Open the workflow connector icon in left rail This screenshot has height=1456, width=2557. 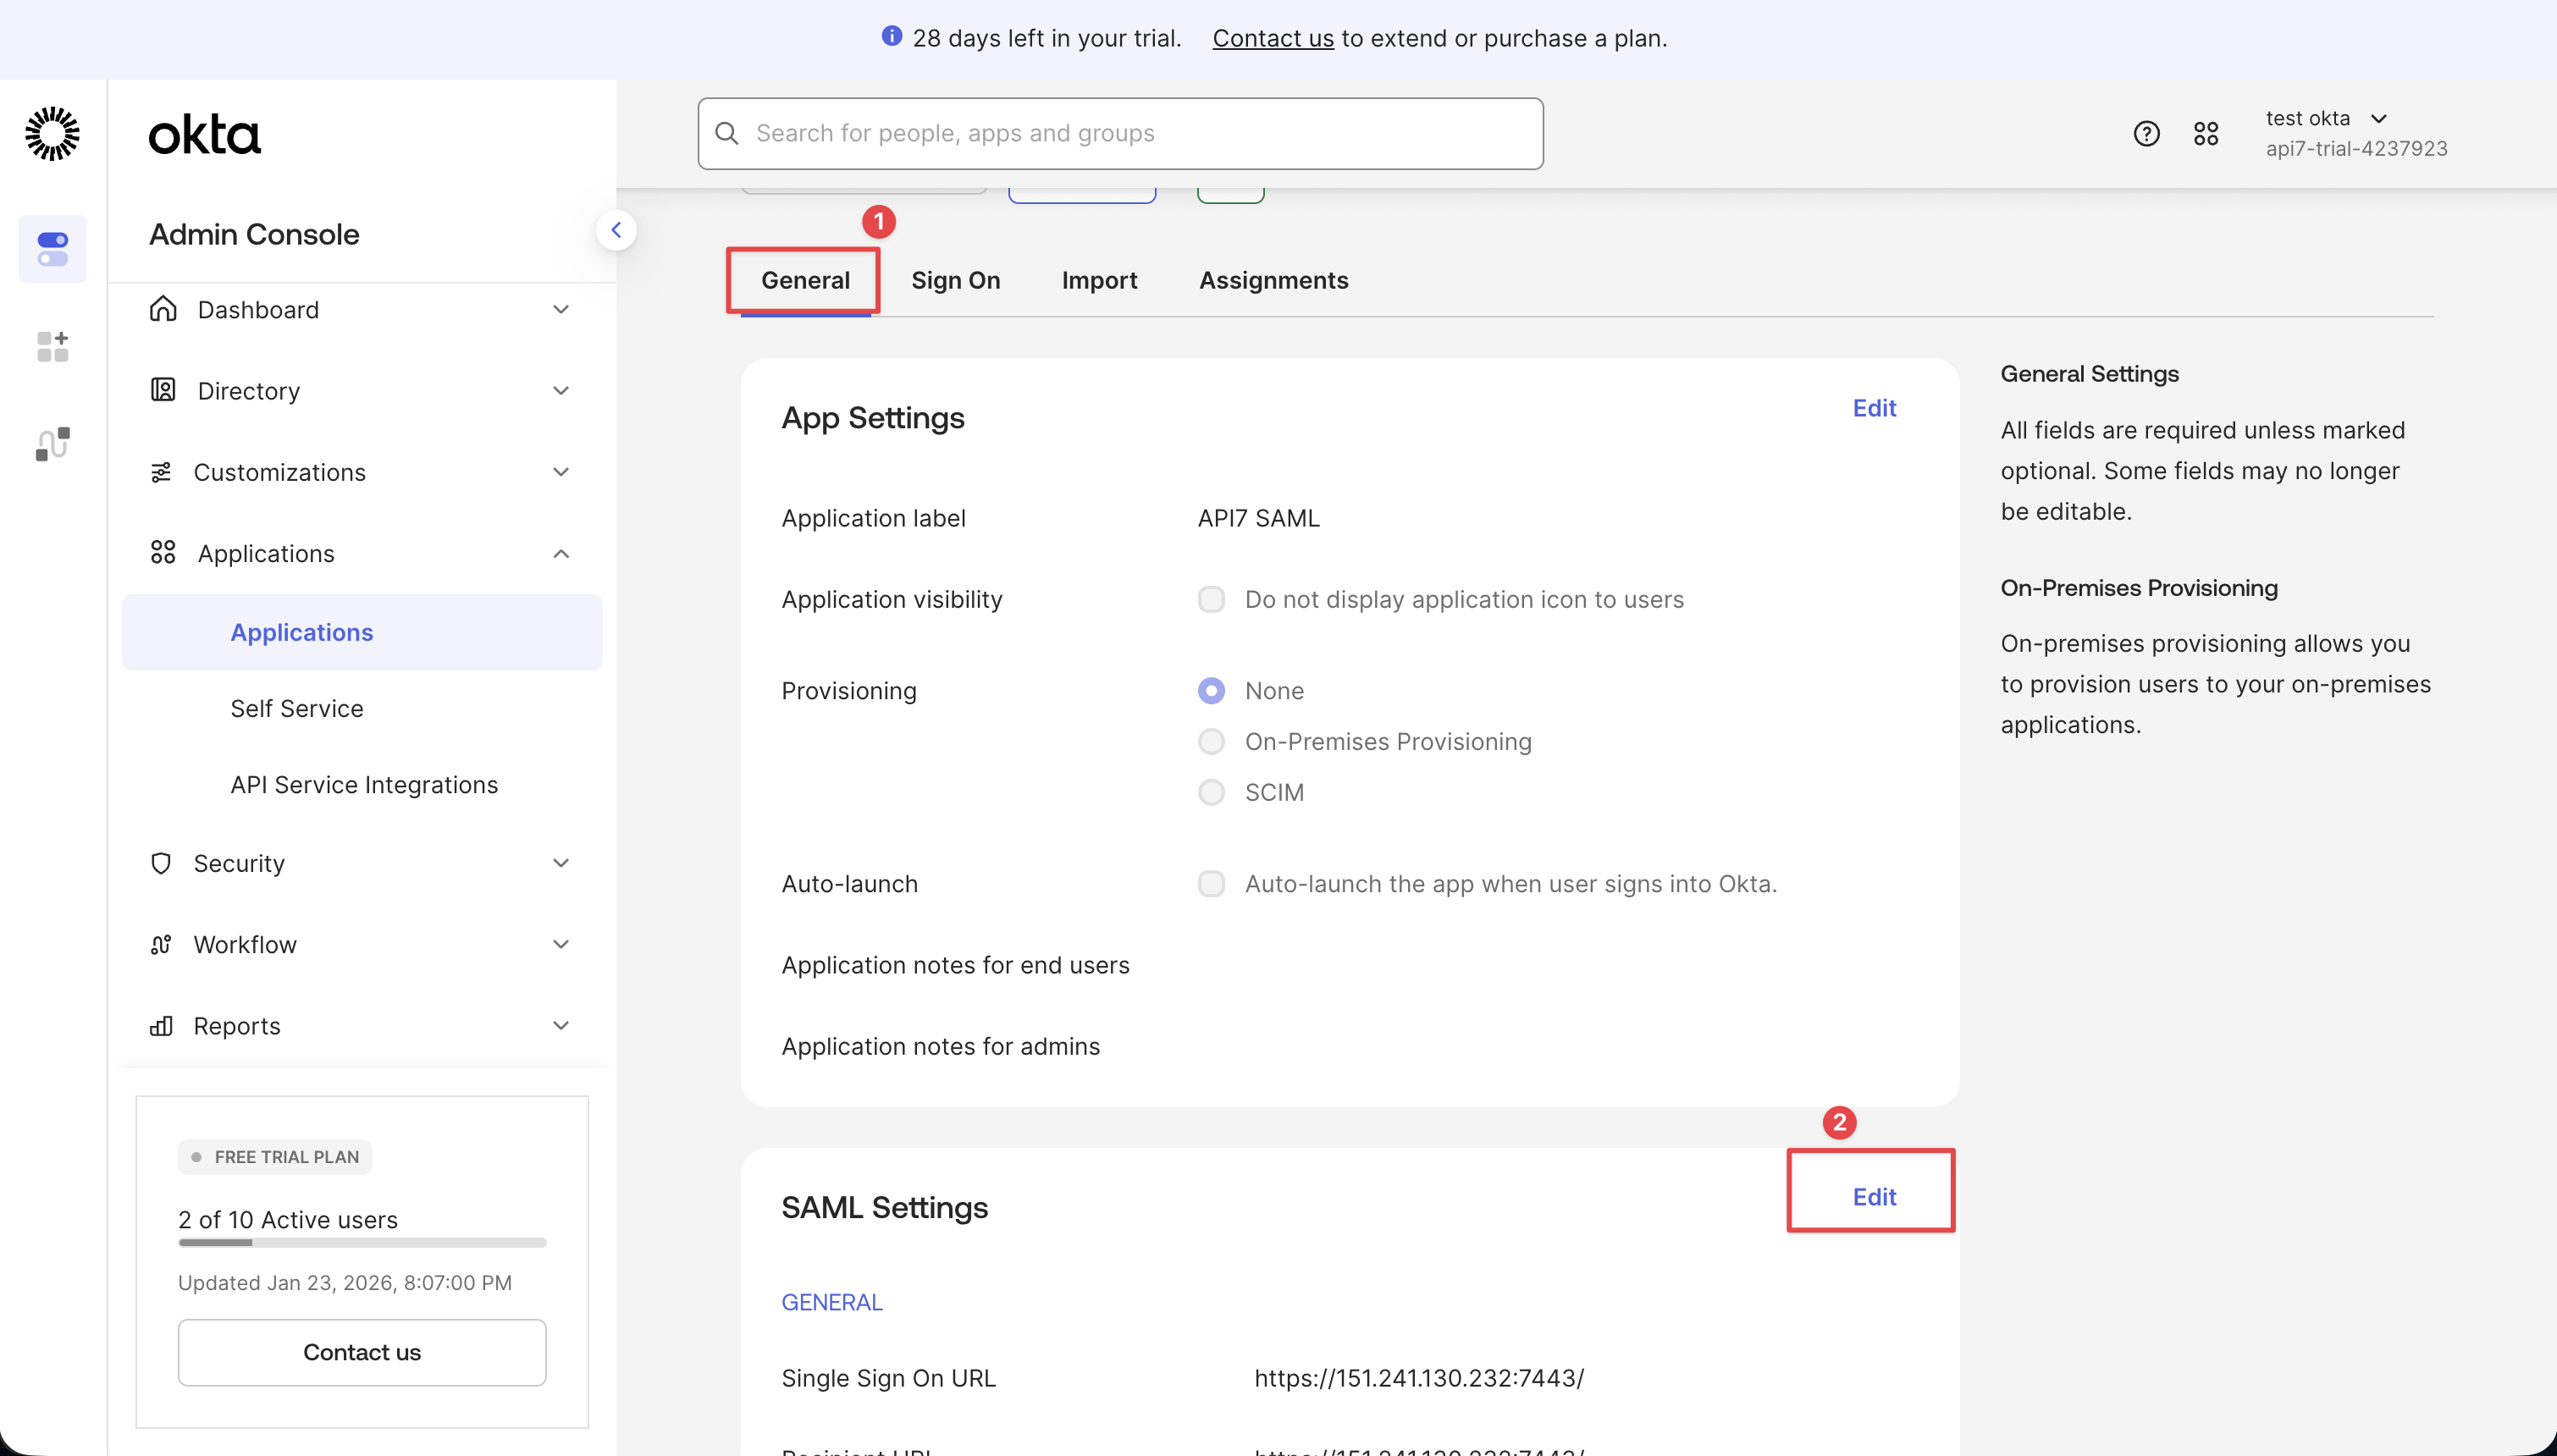tap(52, 443)
